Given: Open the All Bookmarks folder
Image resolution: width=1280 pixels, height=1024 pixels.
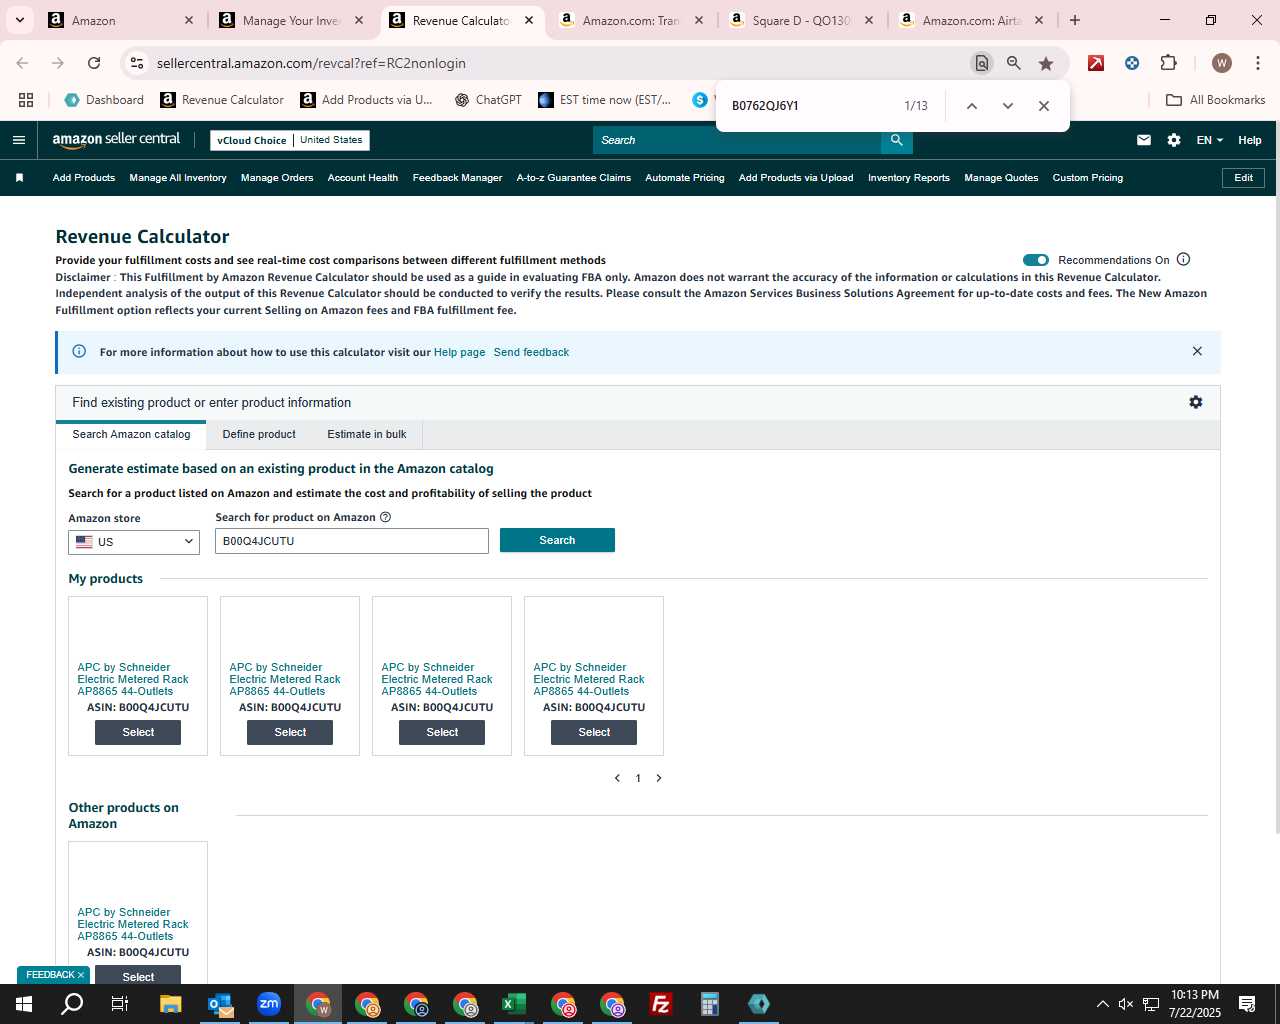Looking at the screenshot, I should (x=1216, y=100).
